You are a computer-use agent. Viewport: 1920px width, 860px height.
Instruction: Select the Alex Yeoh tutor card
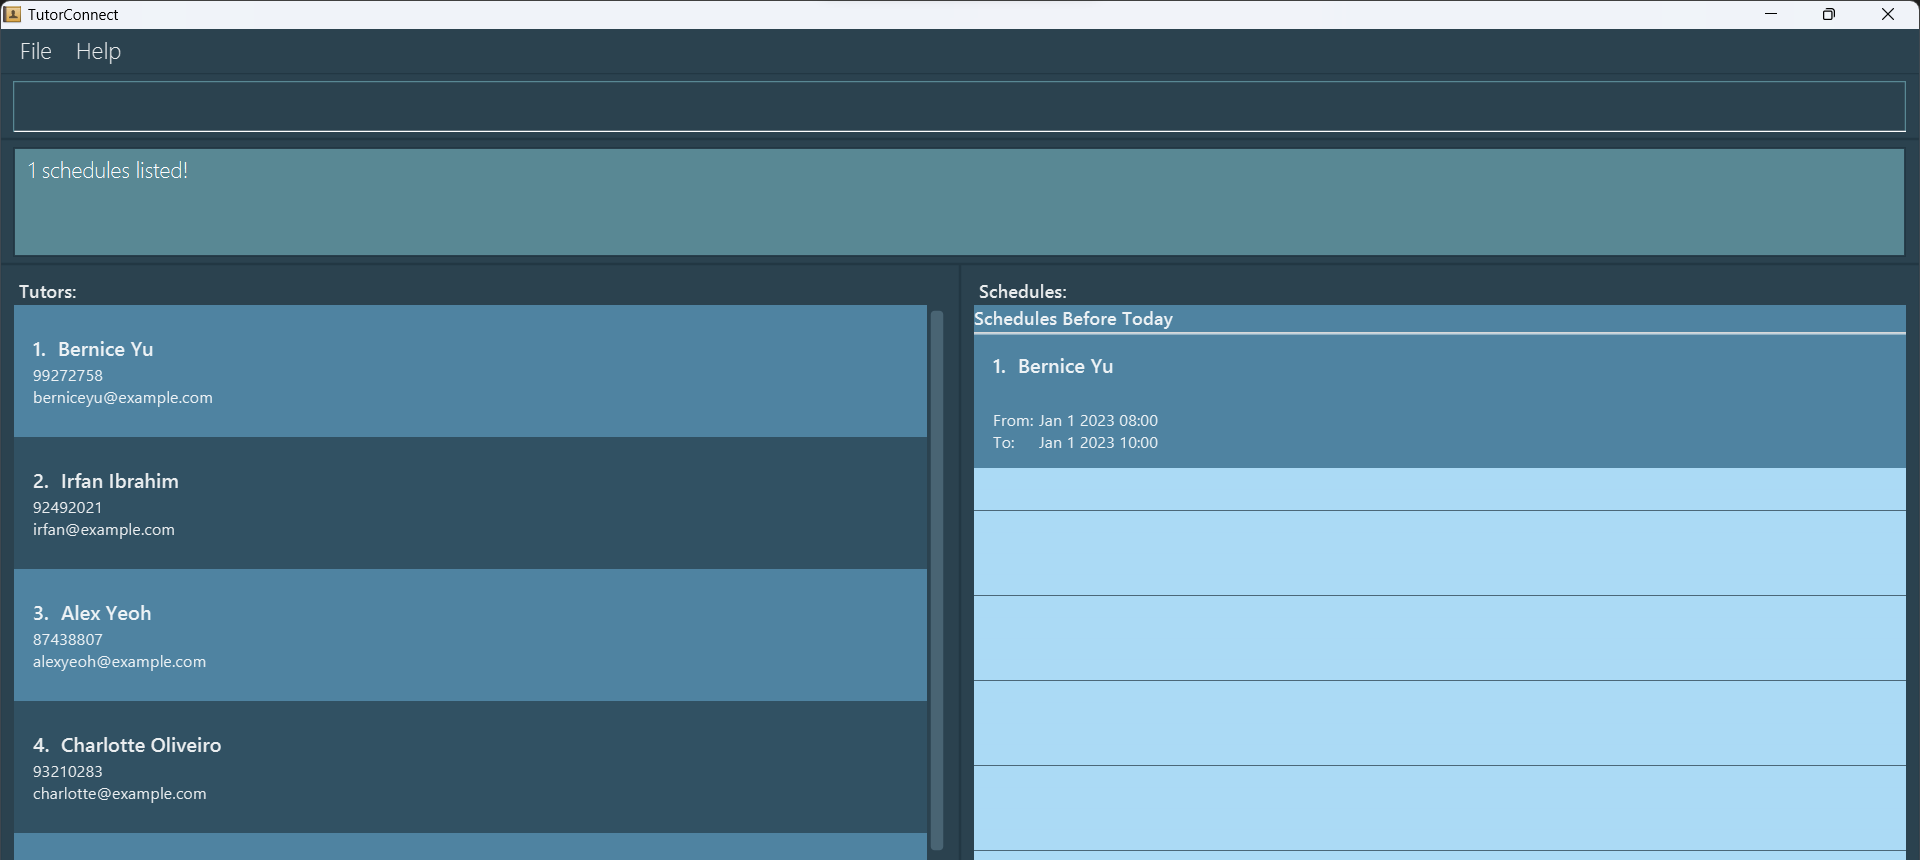[470, 635]
